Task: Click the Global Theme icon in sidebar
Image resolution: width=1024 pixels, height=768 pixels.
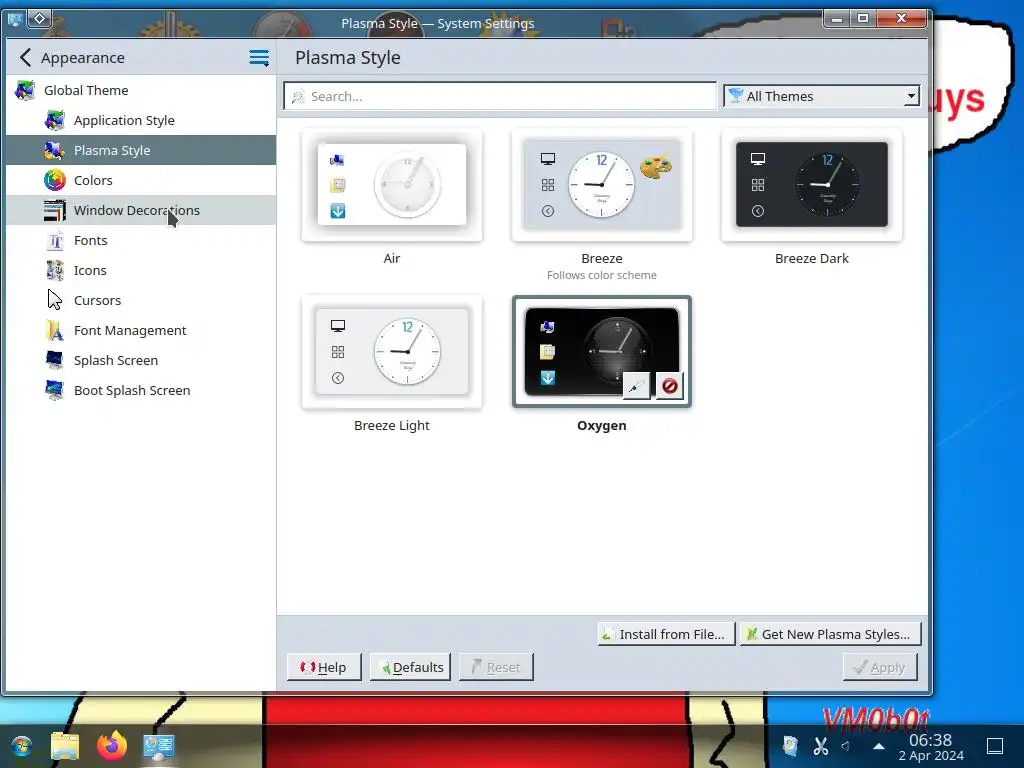Action: [x=25, y=90]
